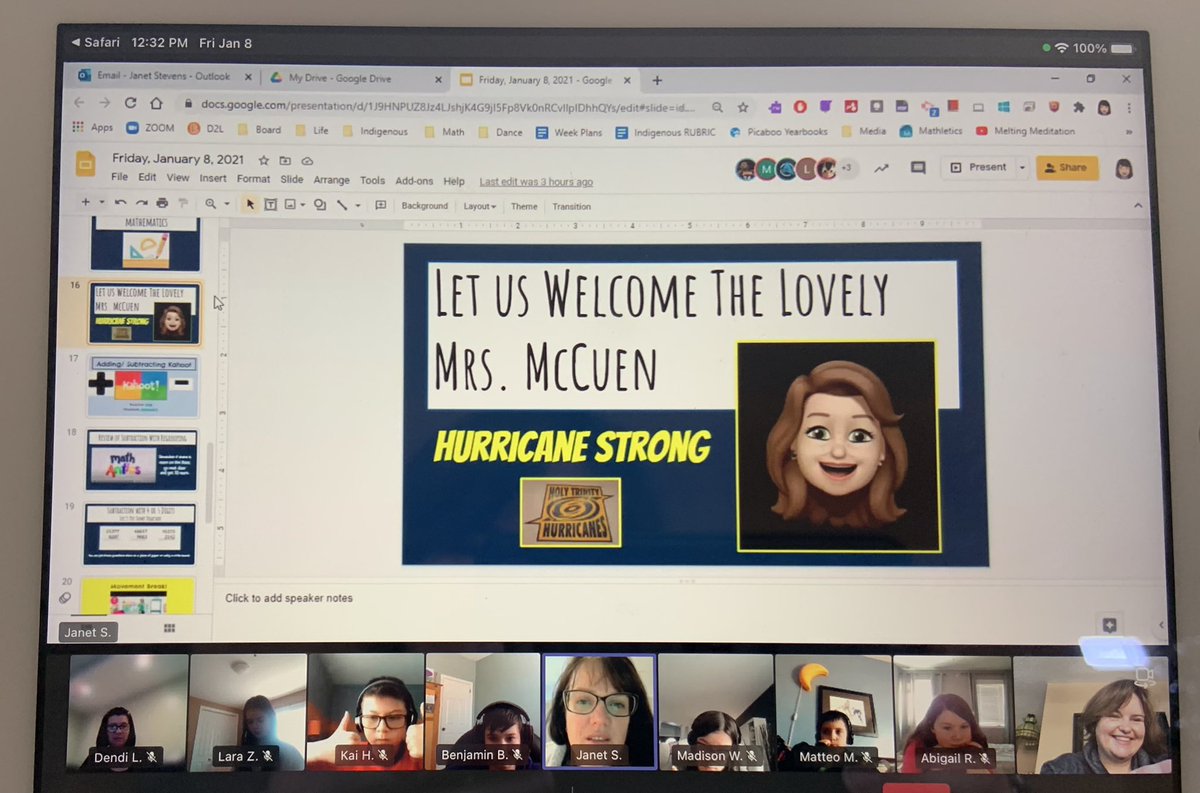The height and width of the screenshot is (793, 1200).
Task: Open the Chrome extensions puzzle piece
Action: [x=1079, y=107]
